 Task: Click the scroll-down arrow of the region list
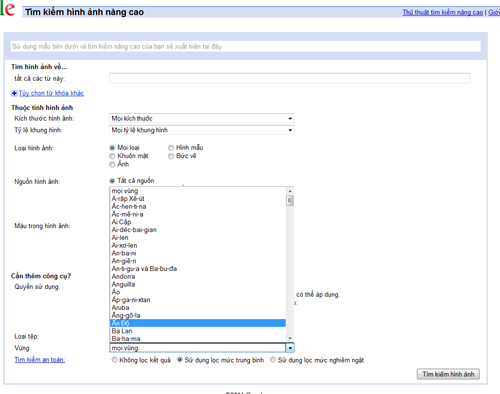pyautogui.click(x=290, y=338)
